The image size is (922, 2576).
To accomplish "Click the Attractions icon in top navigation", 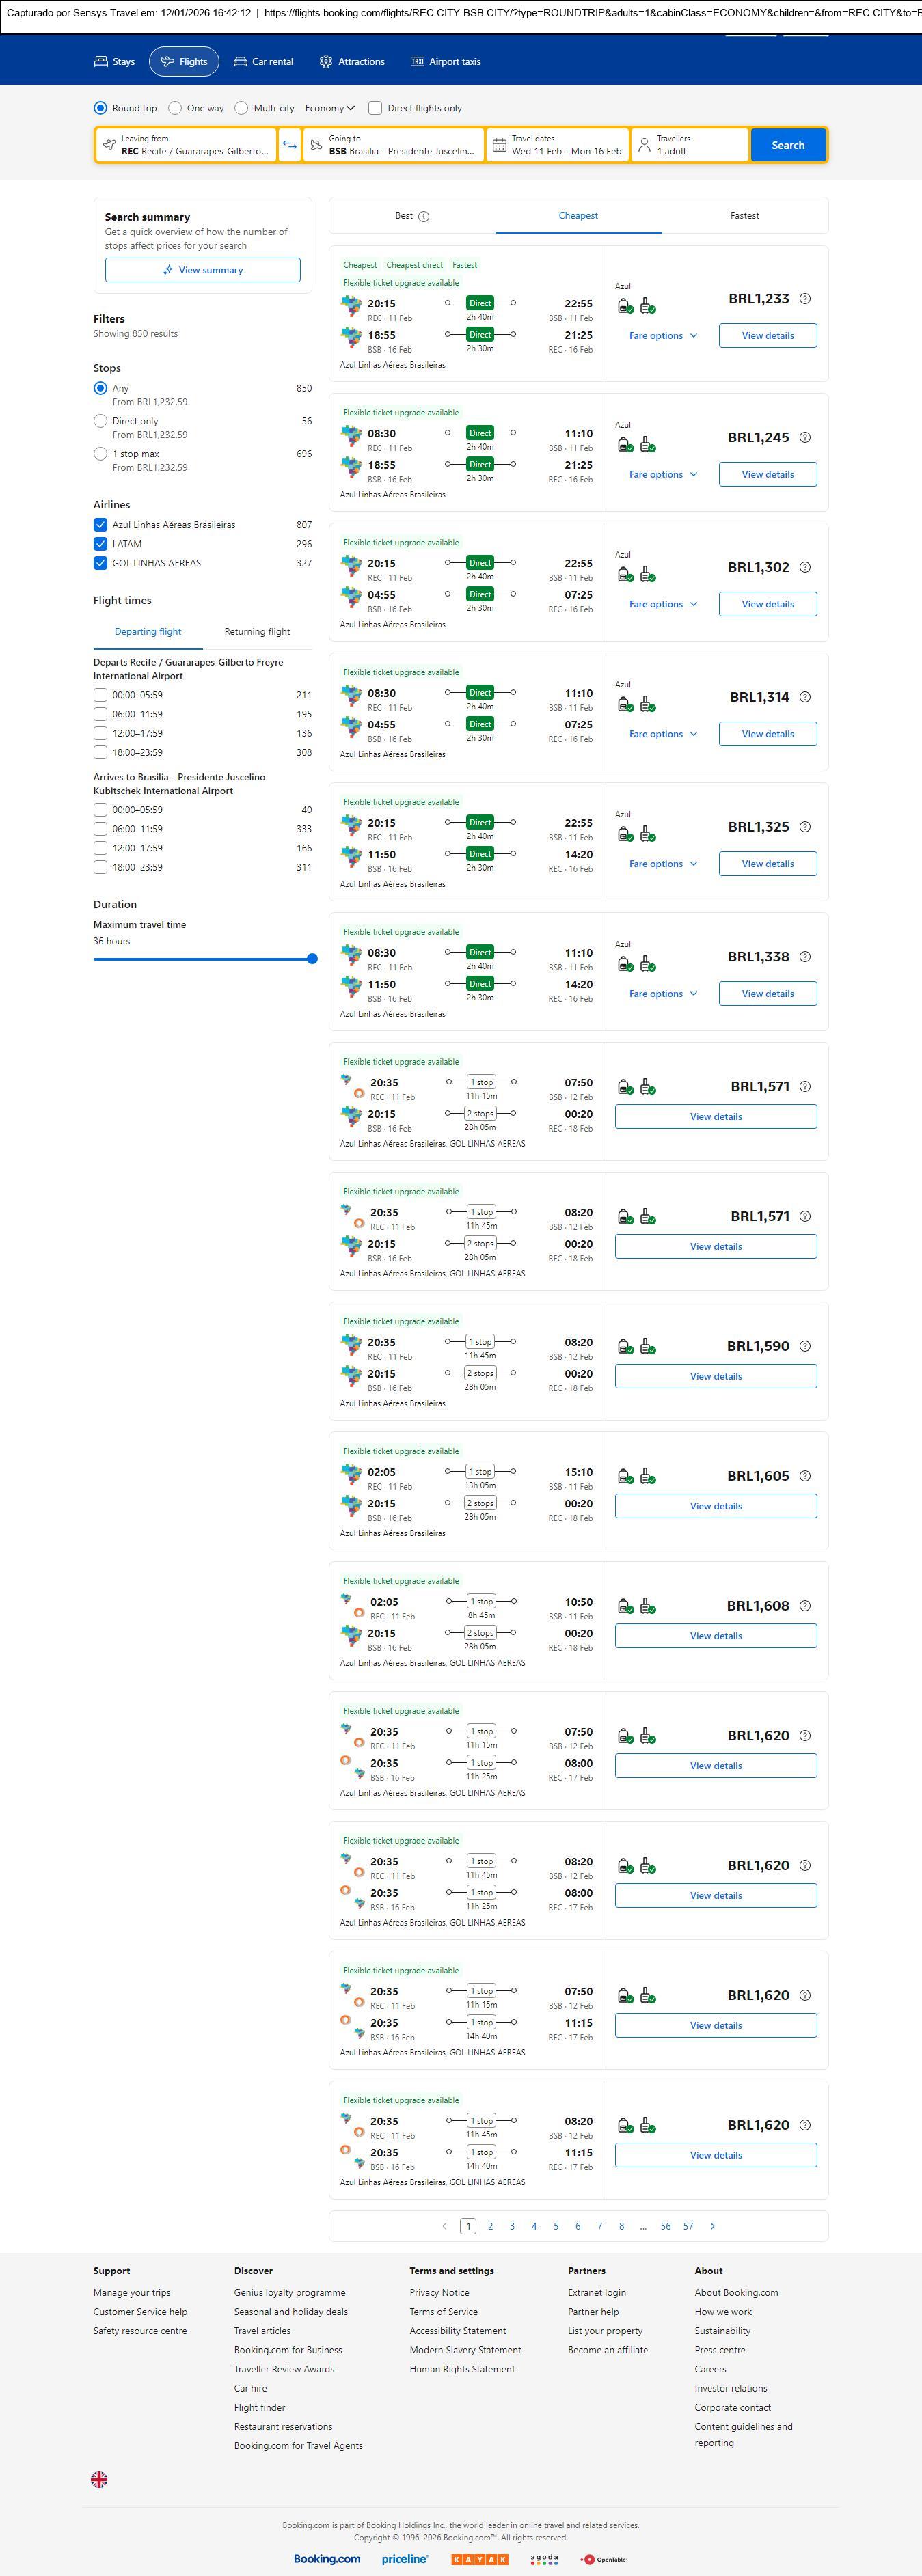I will click(326, 62).
